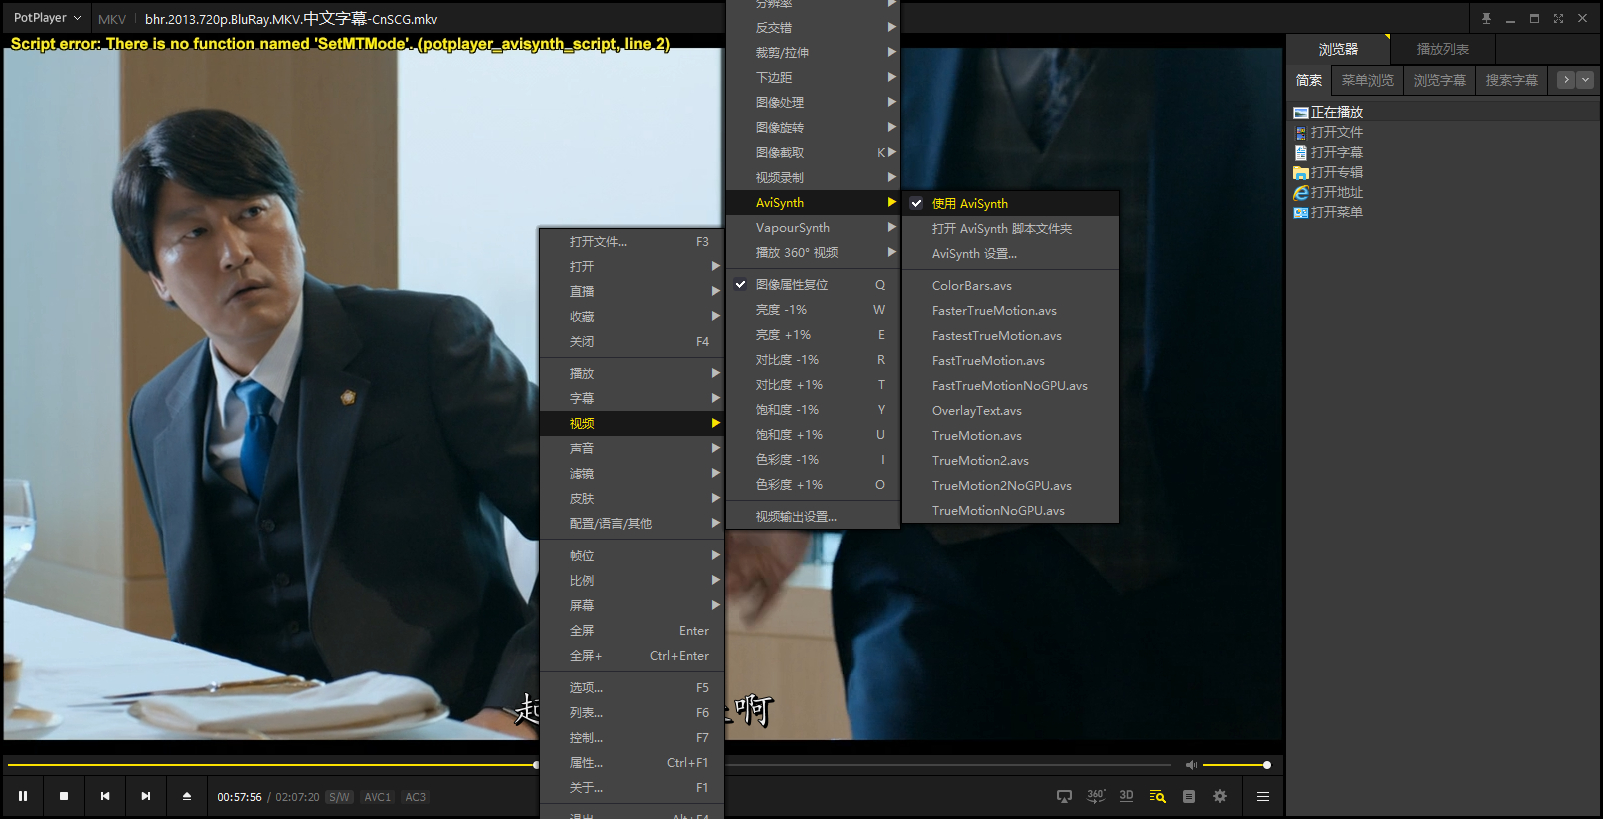Viewport: 1603px width, 819px height.
Task: Toggle the S/W decoder indicator
Action: pos(340,797)
